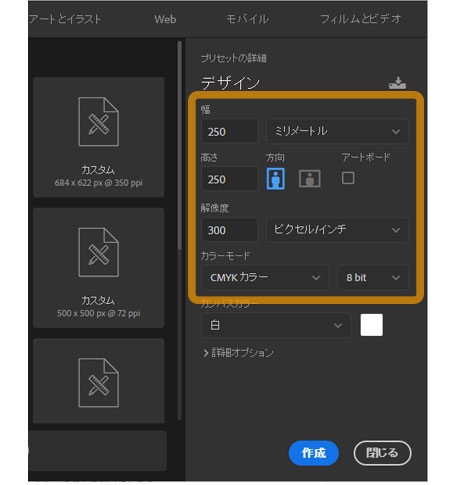Select portrait orientation icon

click(275, 179)
